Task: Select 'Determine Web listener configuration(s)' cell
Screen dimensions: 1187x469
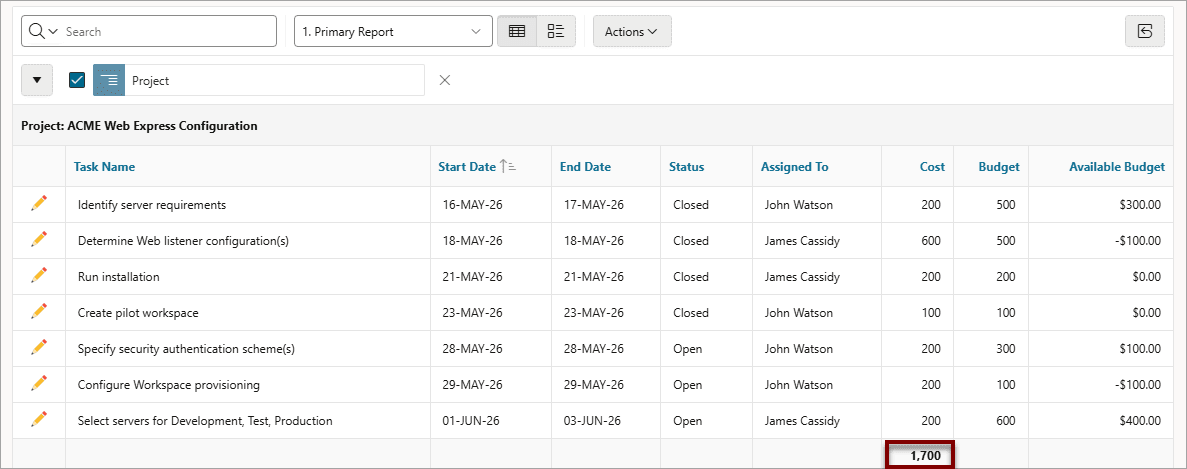Action: pyautogui.click(x=248, y=241)
